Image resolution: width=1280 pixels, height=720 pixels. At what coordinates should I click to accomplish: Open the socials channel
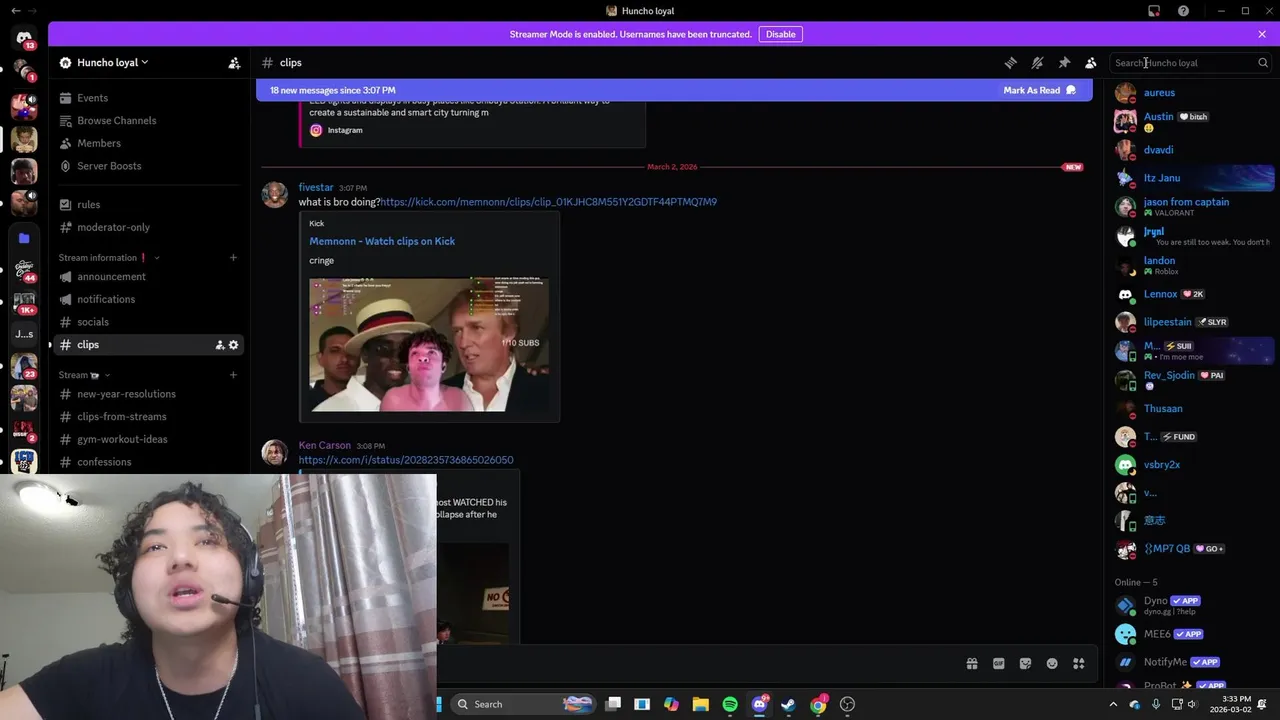(x=150, y=322)
